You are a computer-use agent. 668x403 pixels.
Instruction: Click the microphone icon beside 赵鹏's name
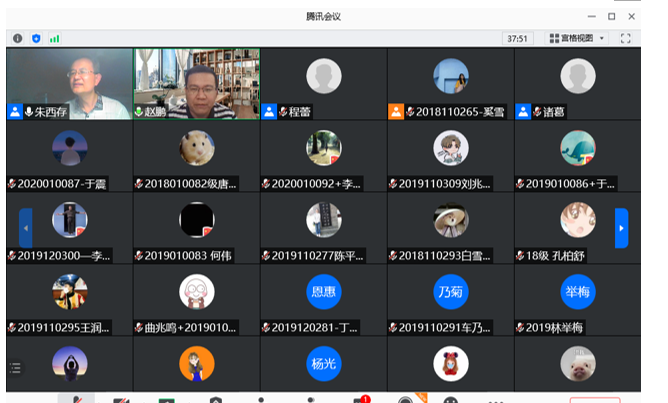(x=139, y=111)
